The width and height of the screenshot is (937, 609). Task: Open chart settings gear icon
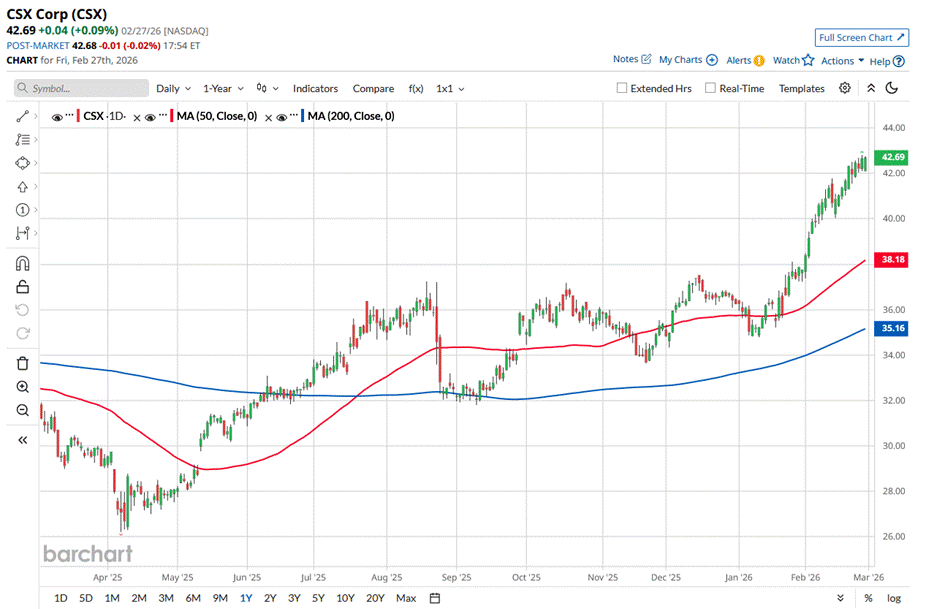(x=845, y=88)
